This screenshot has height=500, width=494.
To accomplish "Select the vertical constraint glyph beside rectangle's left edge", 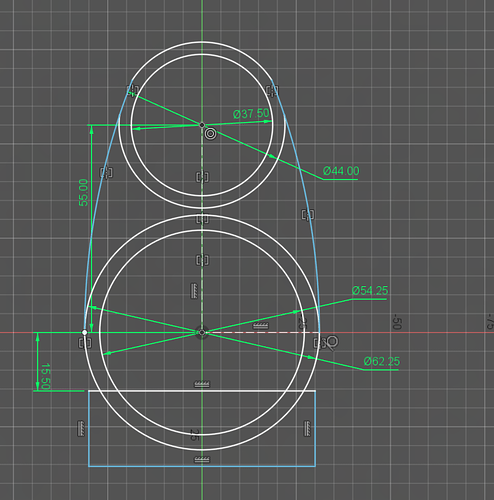I will pos(81,429).
